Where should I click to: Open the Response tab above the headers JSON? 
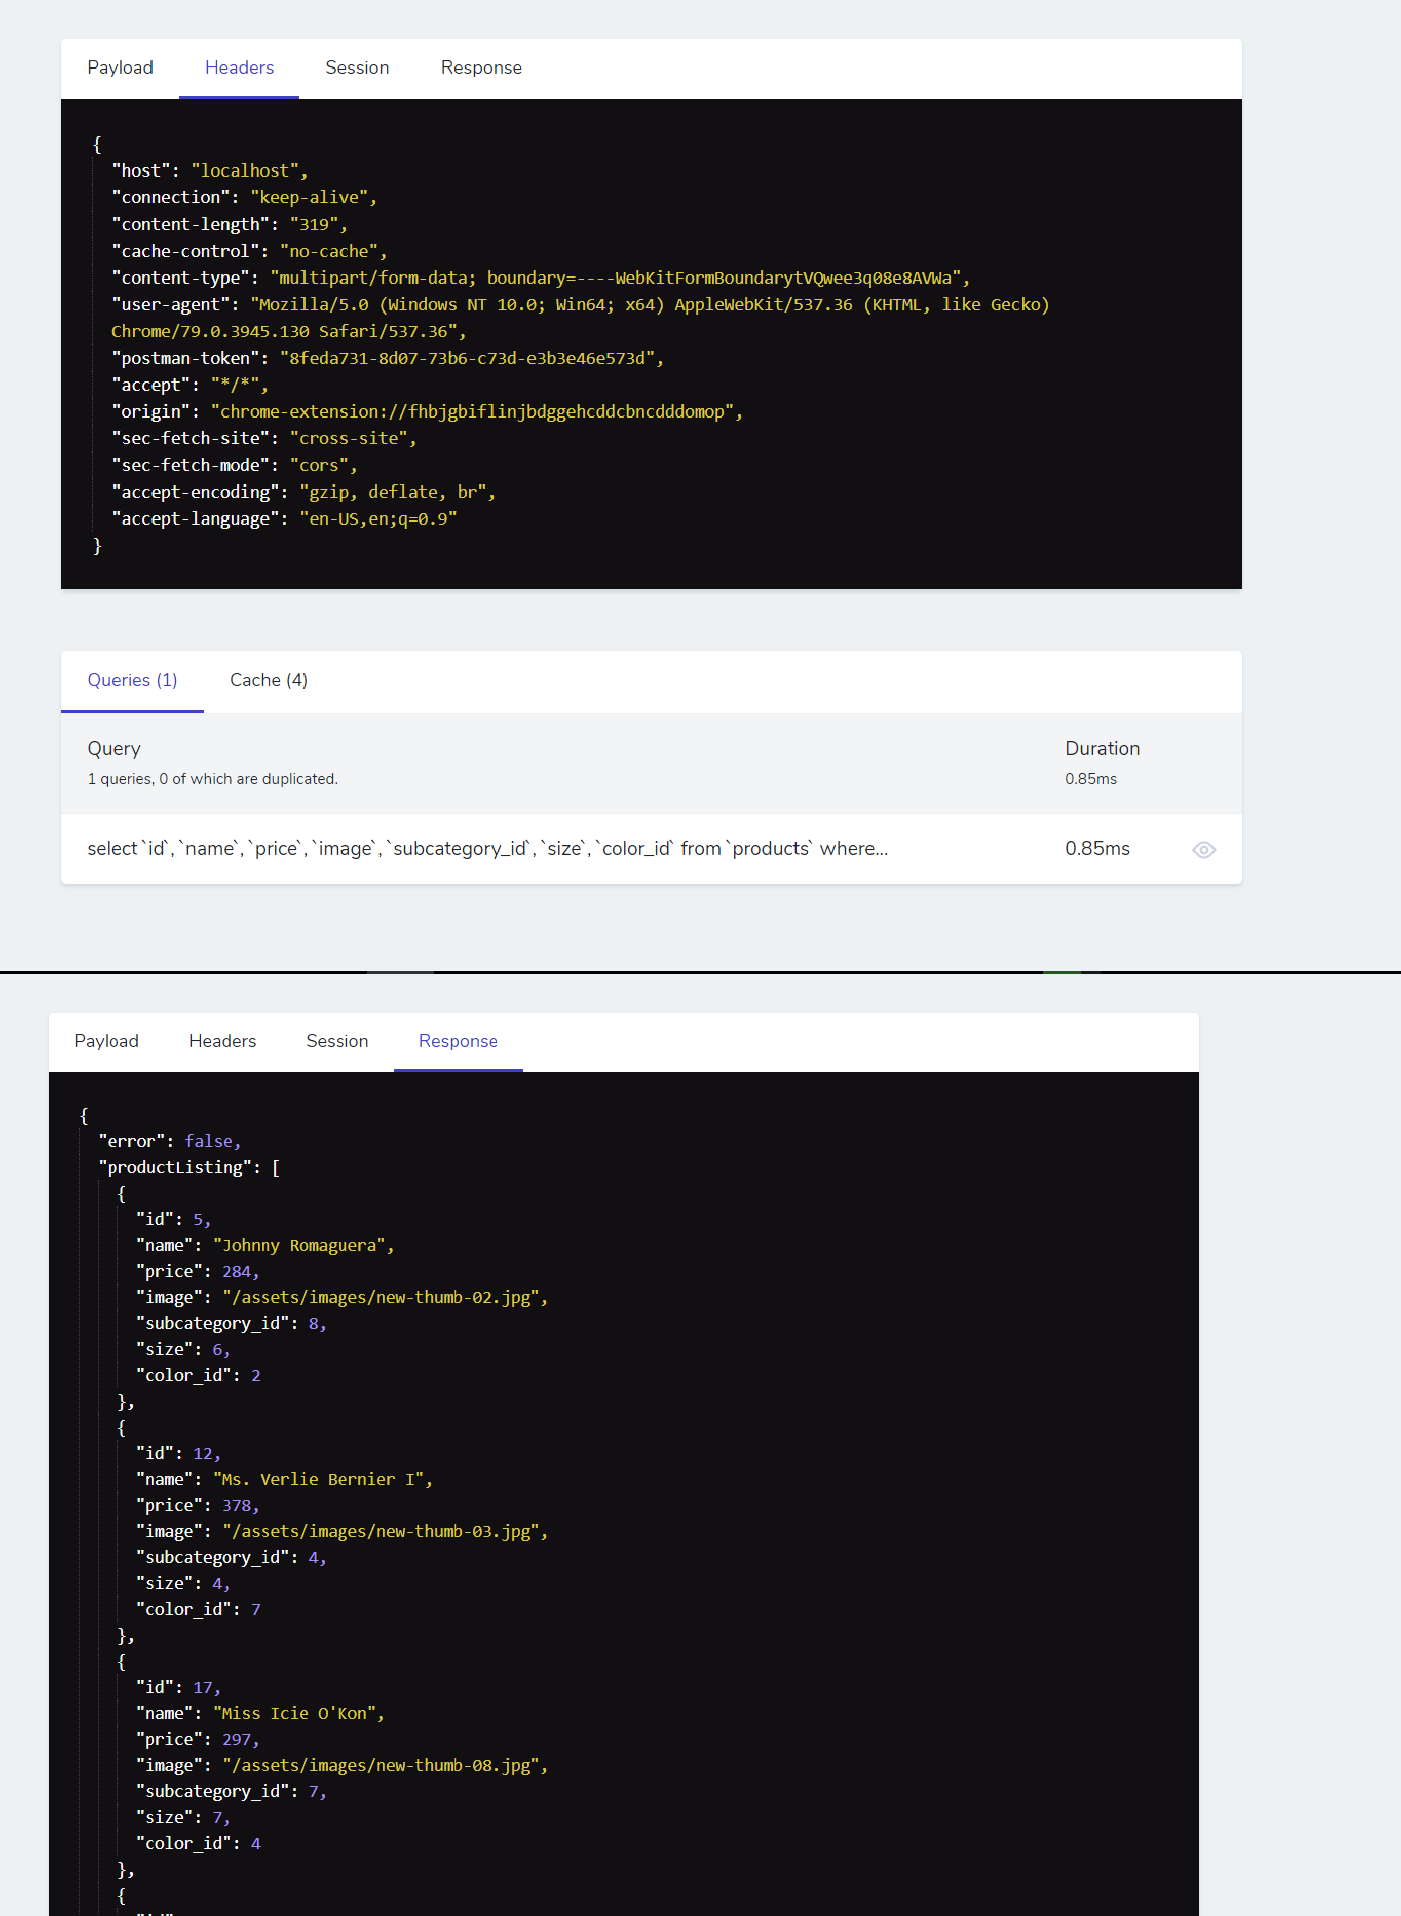pyautogui.click(x=481, y=68)
